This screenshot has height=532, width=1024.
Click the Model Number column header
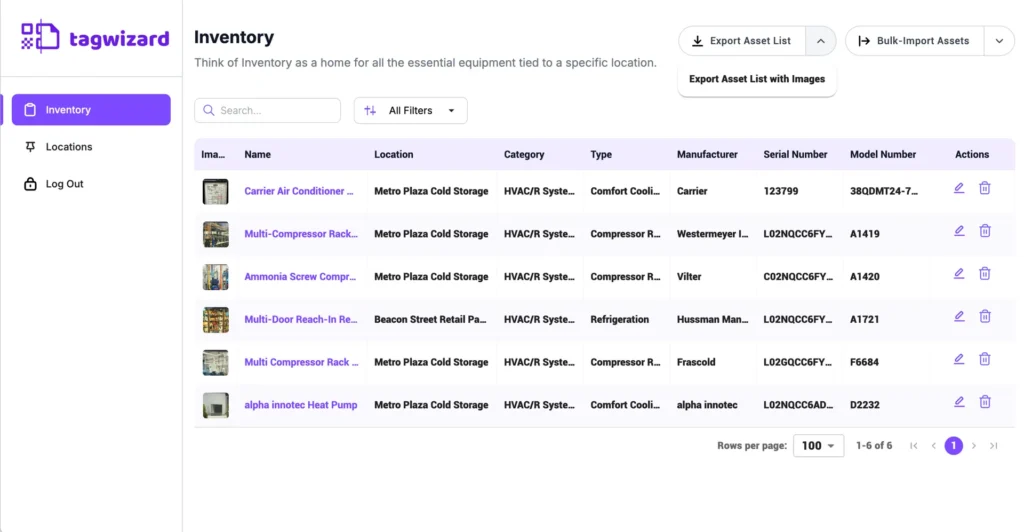click(x=883, y=155)
